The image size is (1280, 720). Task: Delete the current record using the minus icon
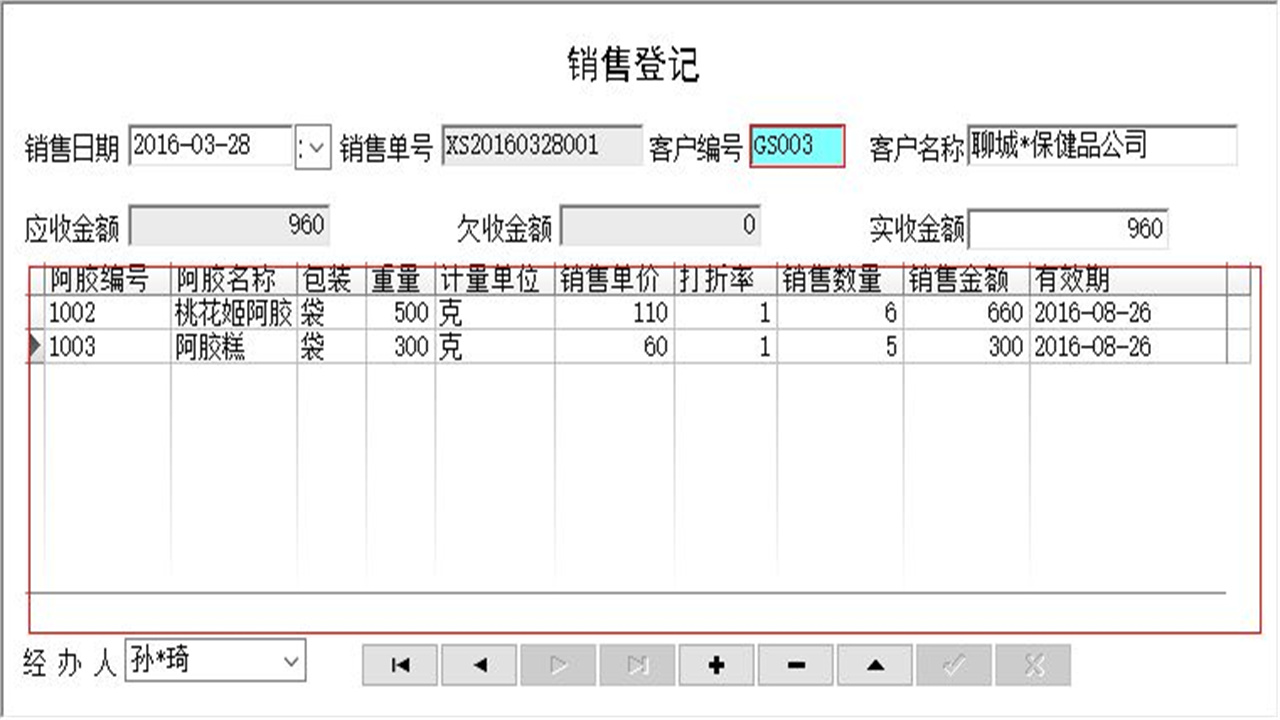click(x=794, y=663)
